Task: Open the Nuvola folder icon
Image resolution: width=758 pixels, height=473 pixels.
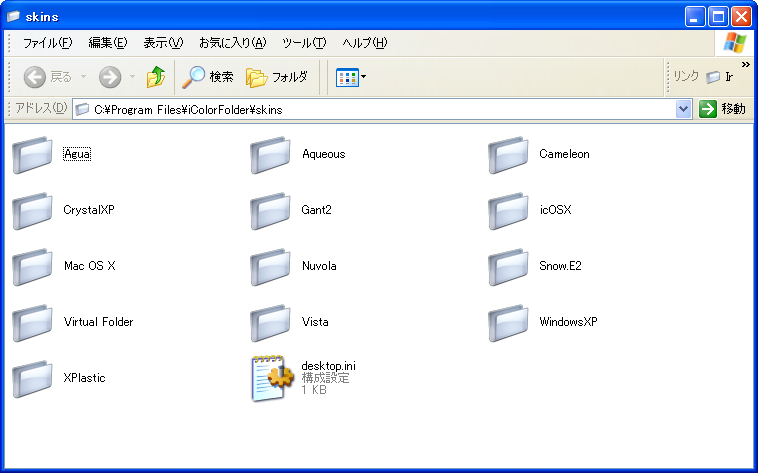Action: [270, 267]
